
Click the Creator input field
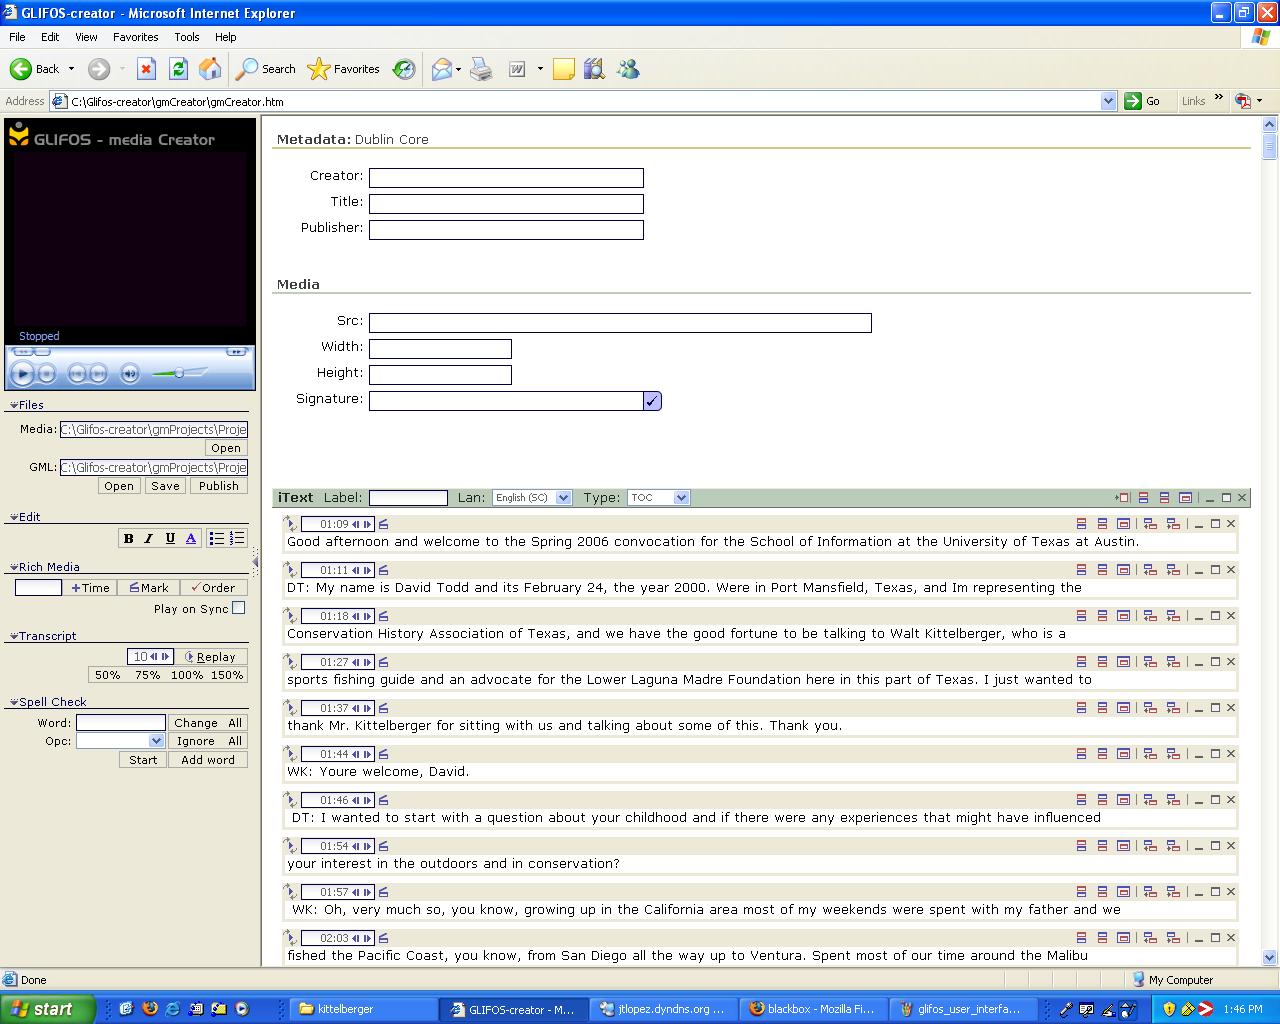pos(506,178)
